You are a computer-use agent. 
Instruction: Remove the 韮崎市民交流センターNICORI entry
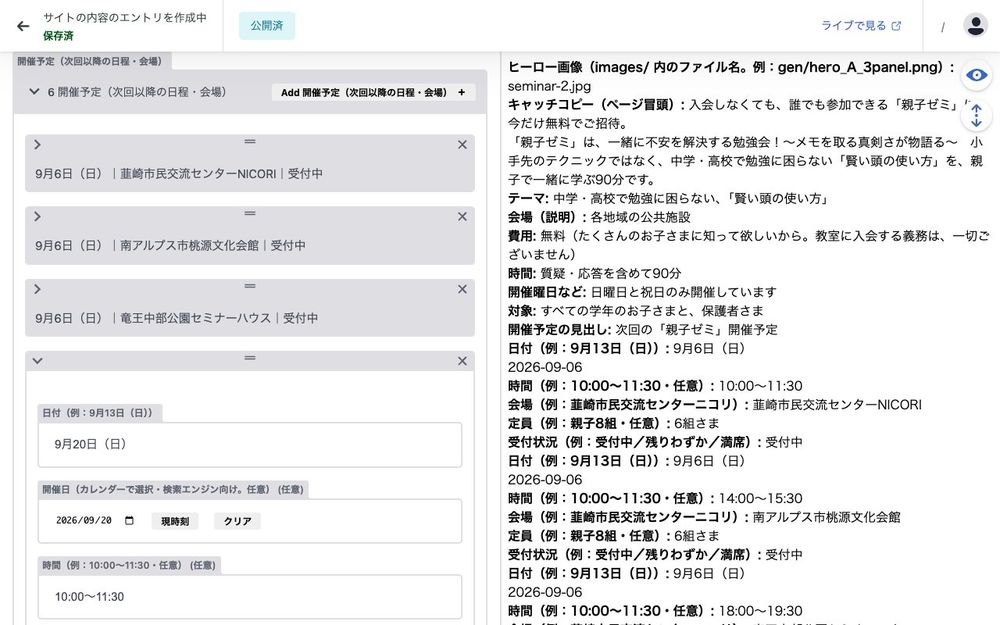462,145
